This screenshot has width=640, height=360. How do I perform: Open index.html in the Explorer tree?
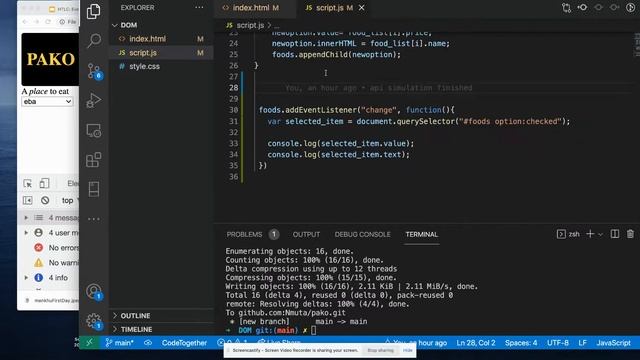(x=161, y=39)
